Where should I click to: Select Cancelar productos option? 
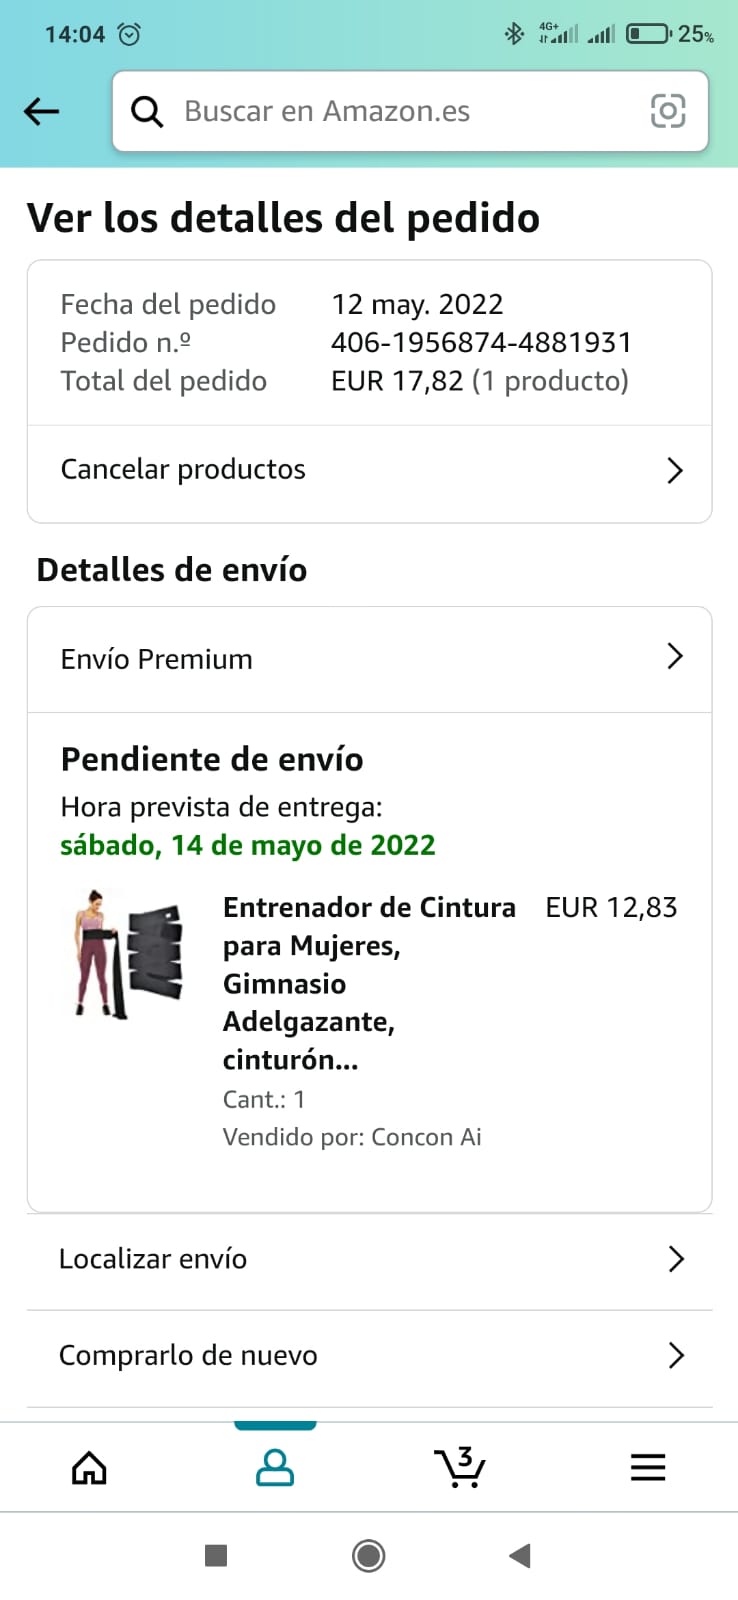(369, 470)
